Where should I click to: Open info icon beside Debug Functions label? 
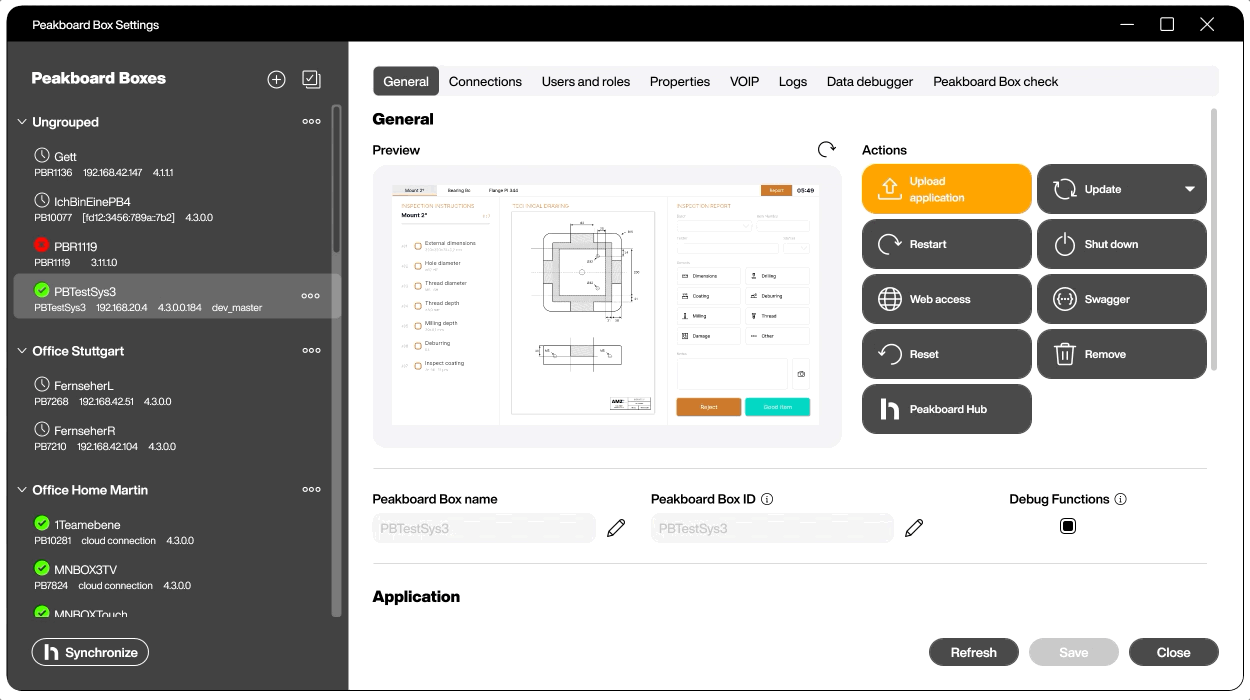point(1120,499)
